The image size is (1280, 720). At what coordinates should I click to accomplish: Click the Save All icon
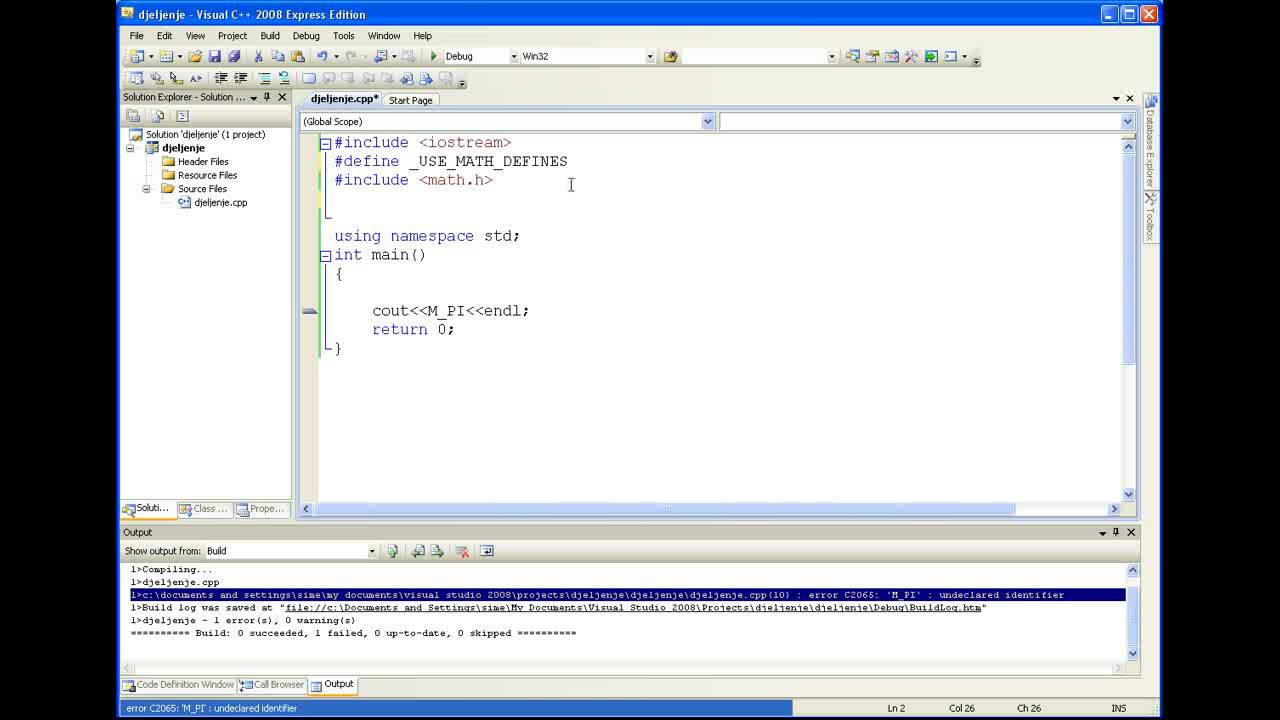(234, 56)
